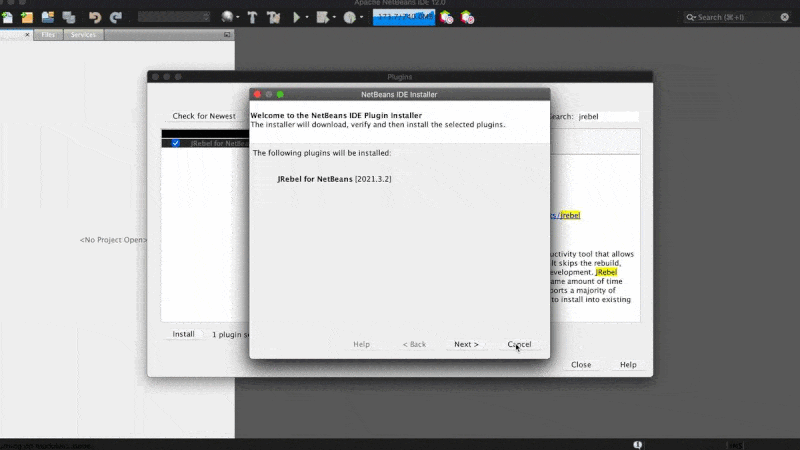Minimize the Projects window group panel

point(227,35)
